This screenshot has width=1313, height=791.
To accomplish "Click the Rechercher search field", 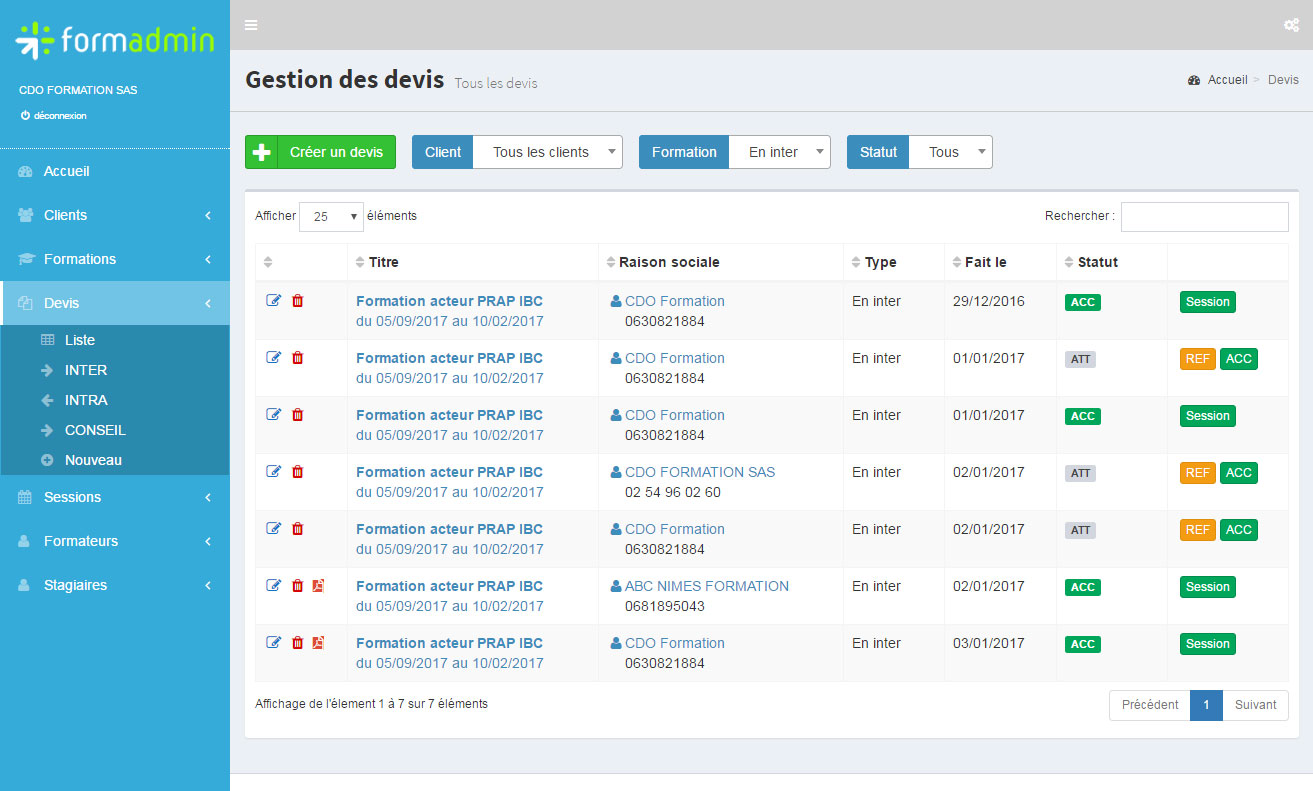I will click(1204, 216).
